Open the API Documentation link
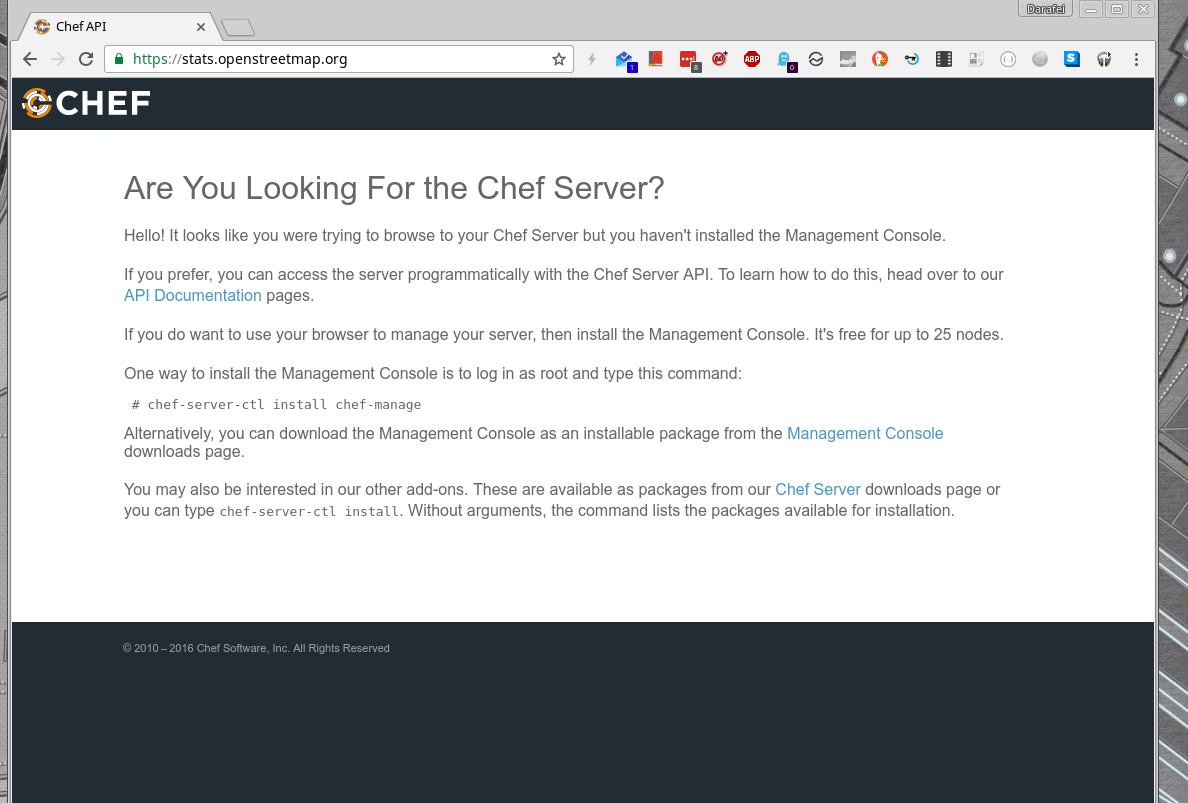This screenshot has width=1188, height=803. click(192, 295)
